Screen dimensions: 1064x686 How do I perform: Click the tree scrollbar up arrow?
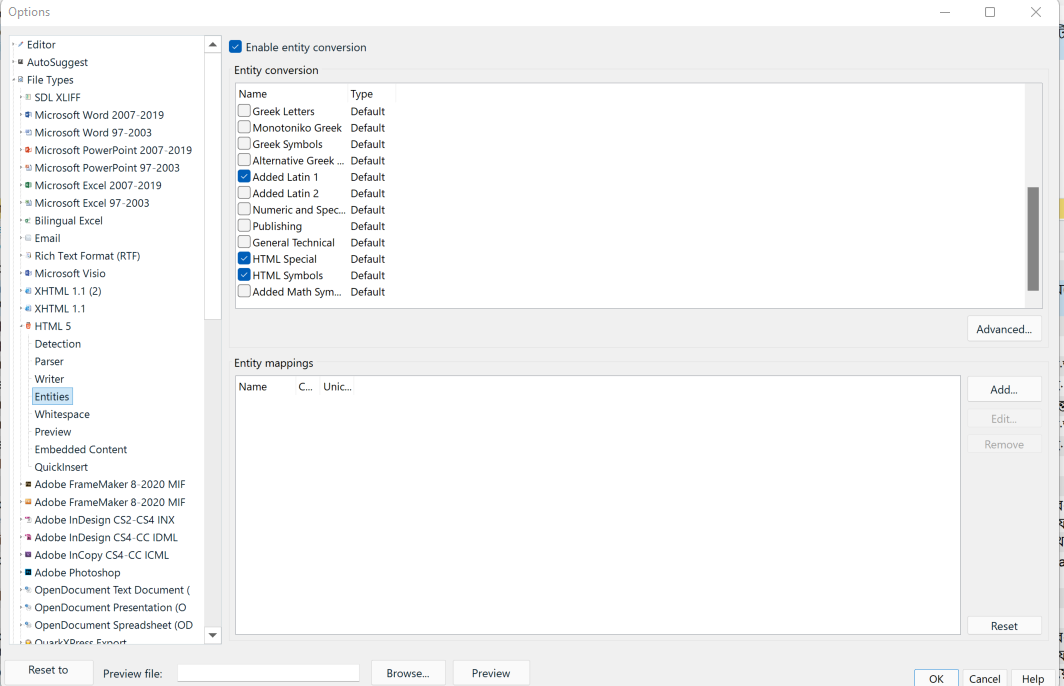pos(212,44)
